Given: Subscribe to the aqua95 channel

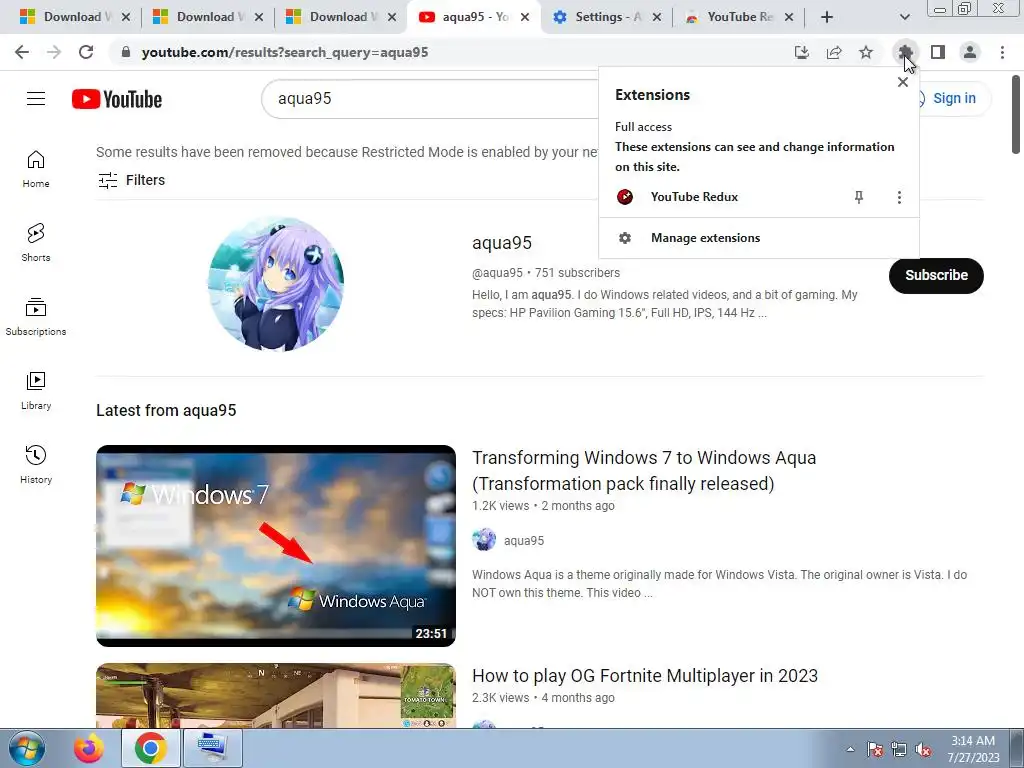Looking at the screenshot, I should (936, 276).
